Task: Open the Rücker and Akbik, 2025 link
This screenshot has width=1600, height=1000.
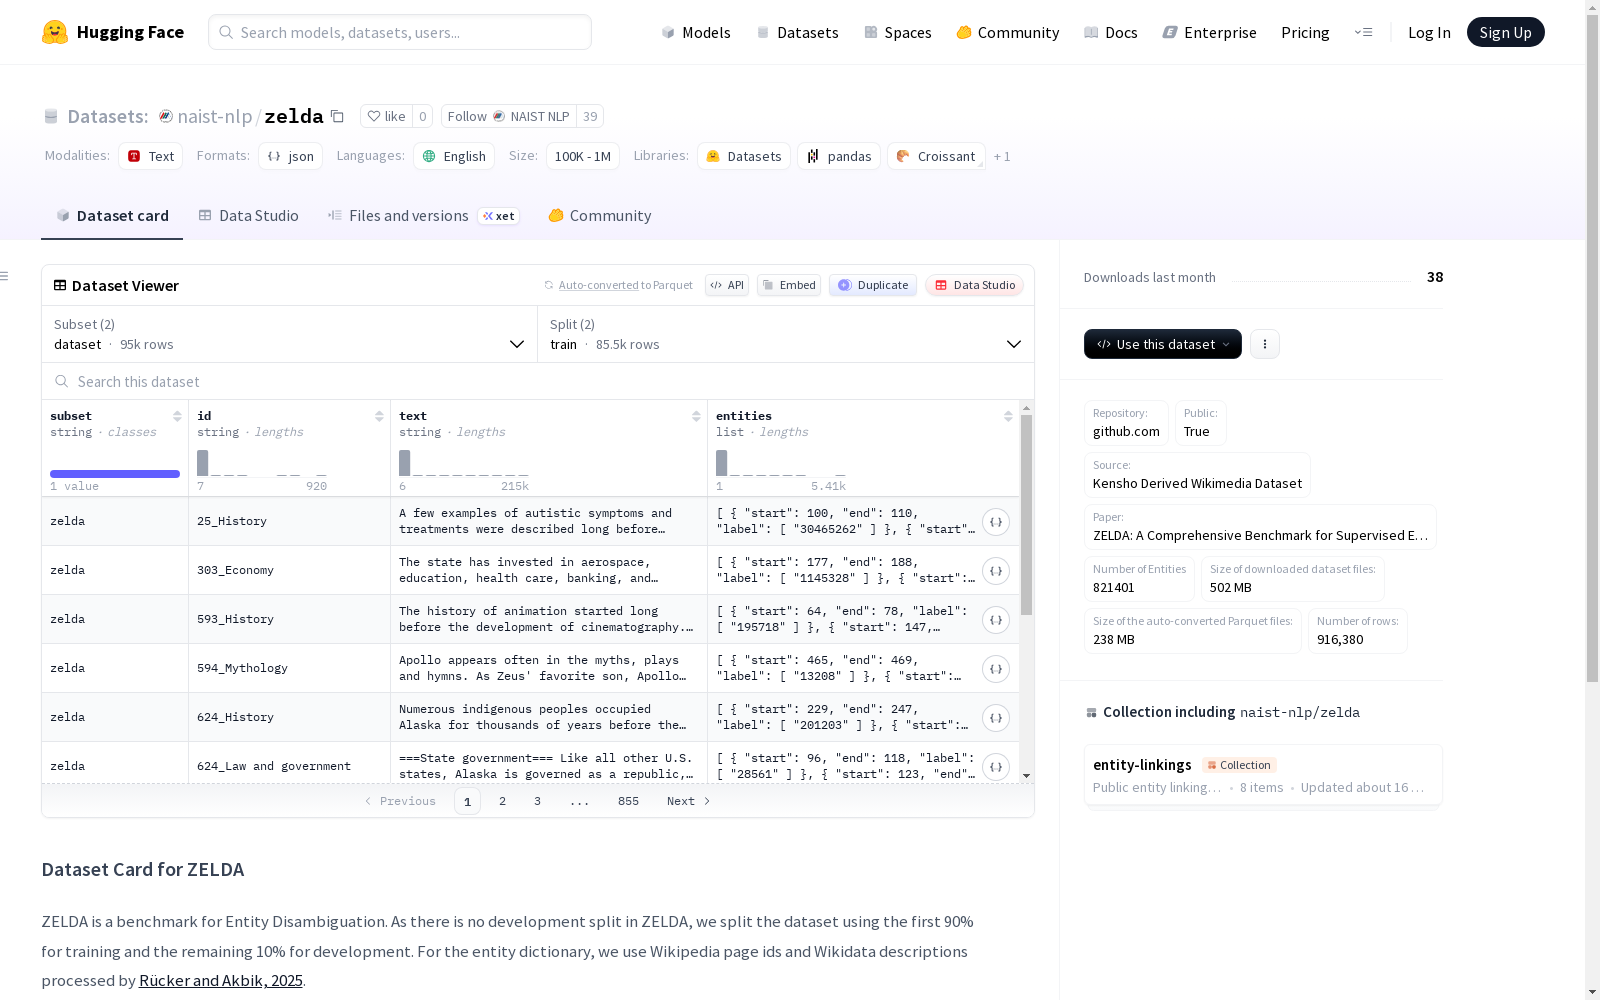Action: 221,981
